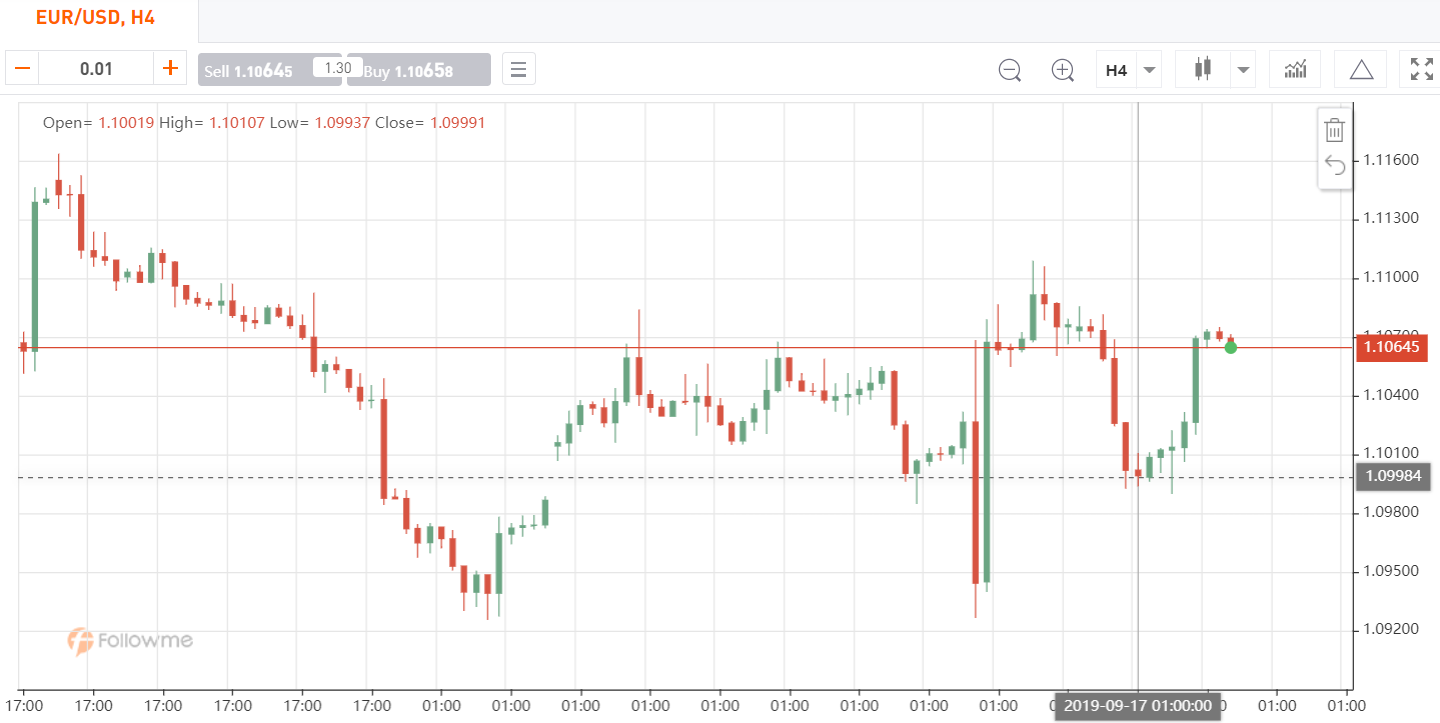
Task: Zoom out the chart with magnifier minus
Action: [x=1010, y=70]
